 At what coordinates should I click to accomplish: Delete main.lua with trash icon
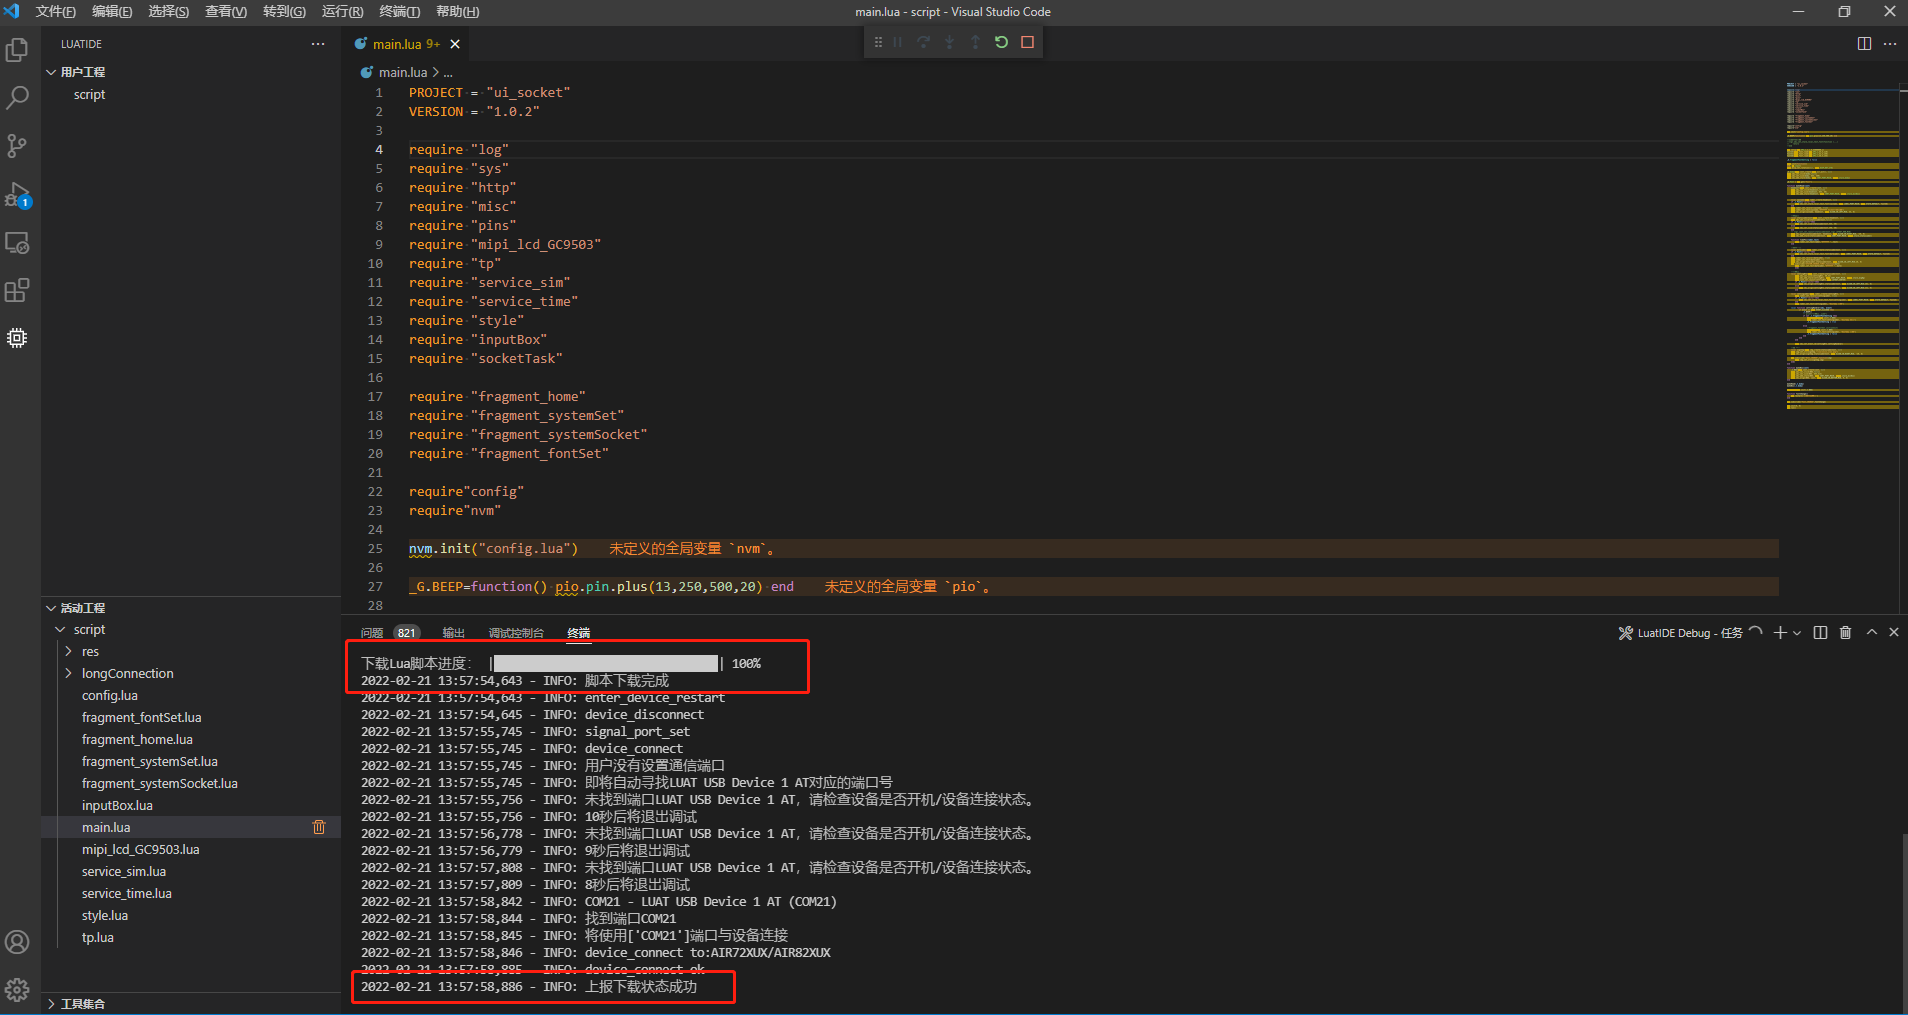click(x=319, y=827)
